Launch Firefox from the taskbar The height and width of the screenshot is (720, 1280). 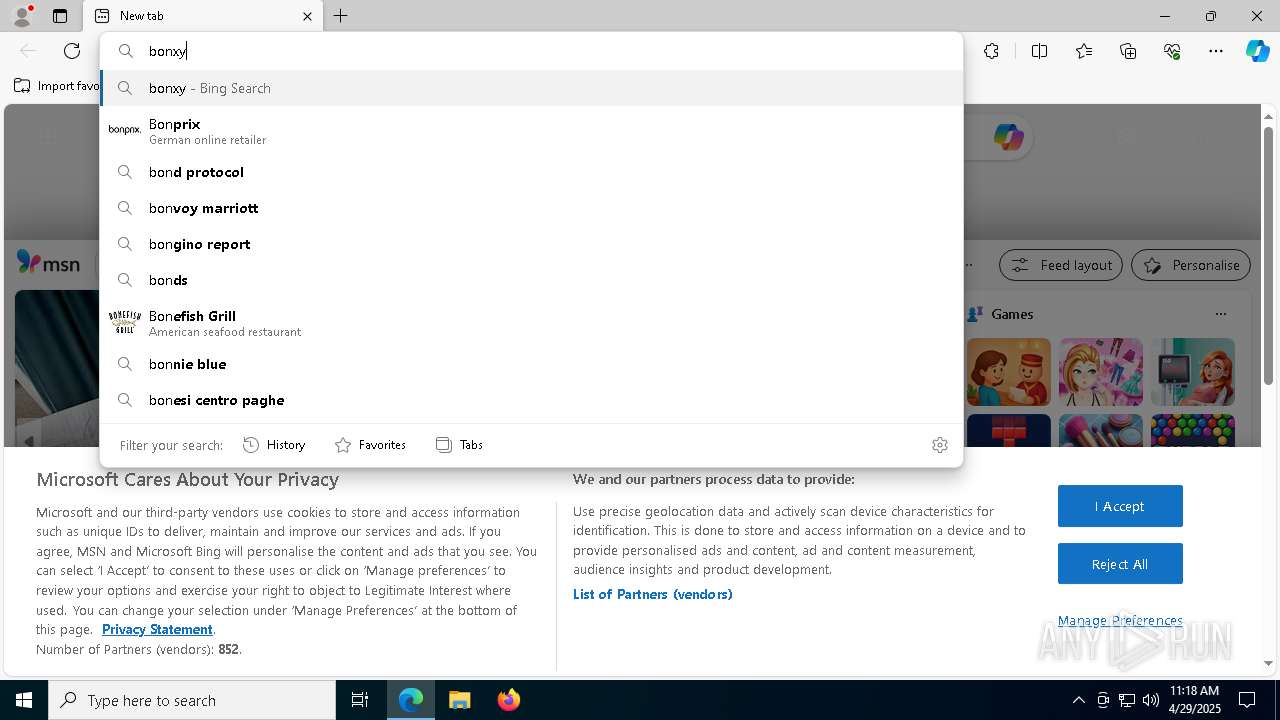[x=508, y=700]
